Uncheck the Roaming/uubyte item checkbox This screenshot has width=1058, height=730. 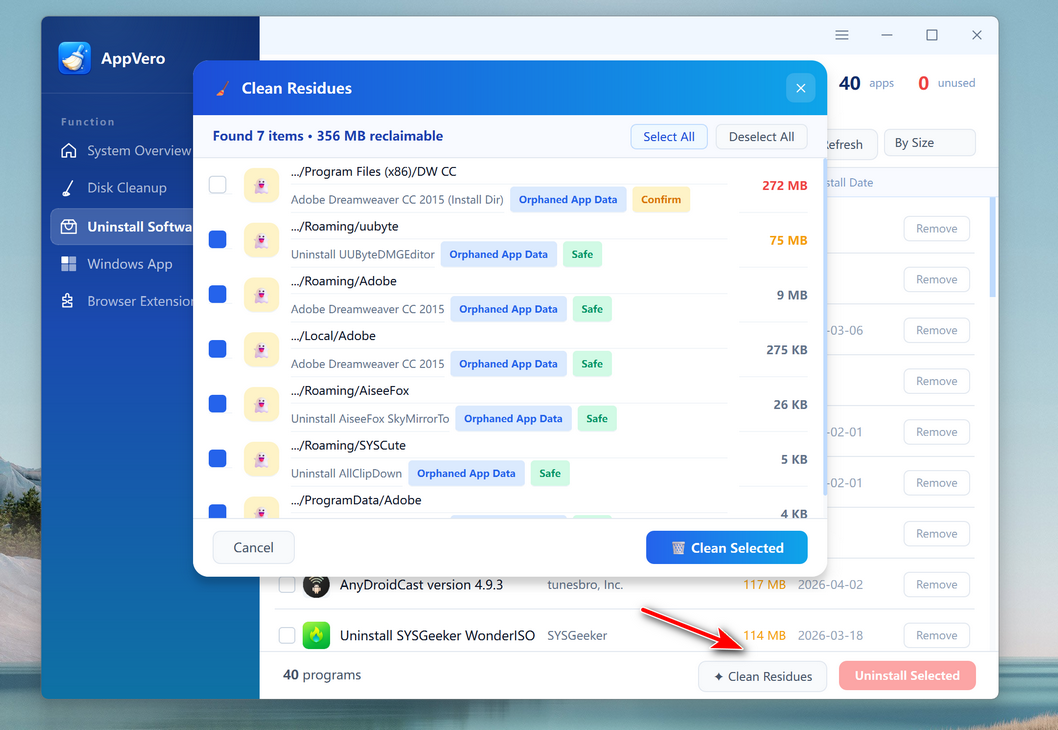point(217,240)
